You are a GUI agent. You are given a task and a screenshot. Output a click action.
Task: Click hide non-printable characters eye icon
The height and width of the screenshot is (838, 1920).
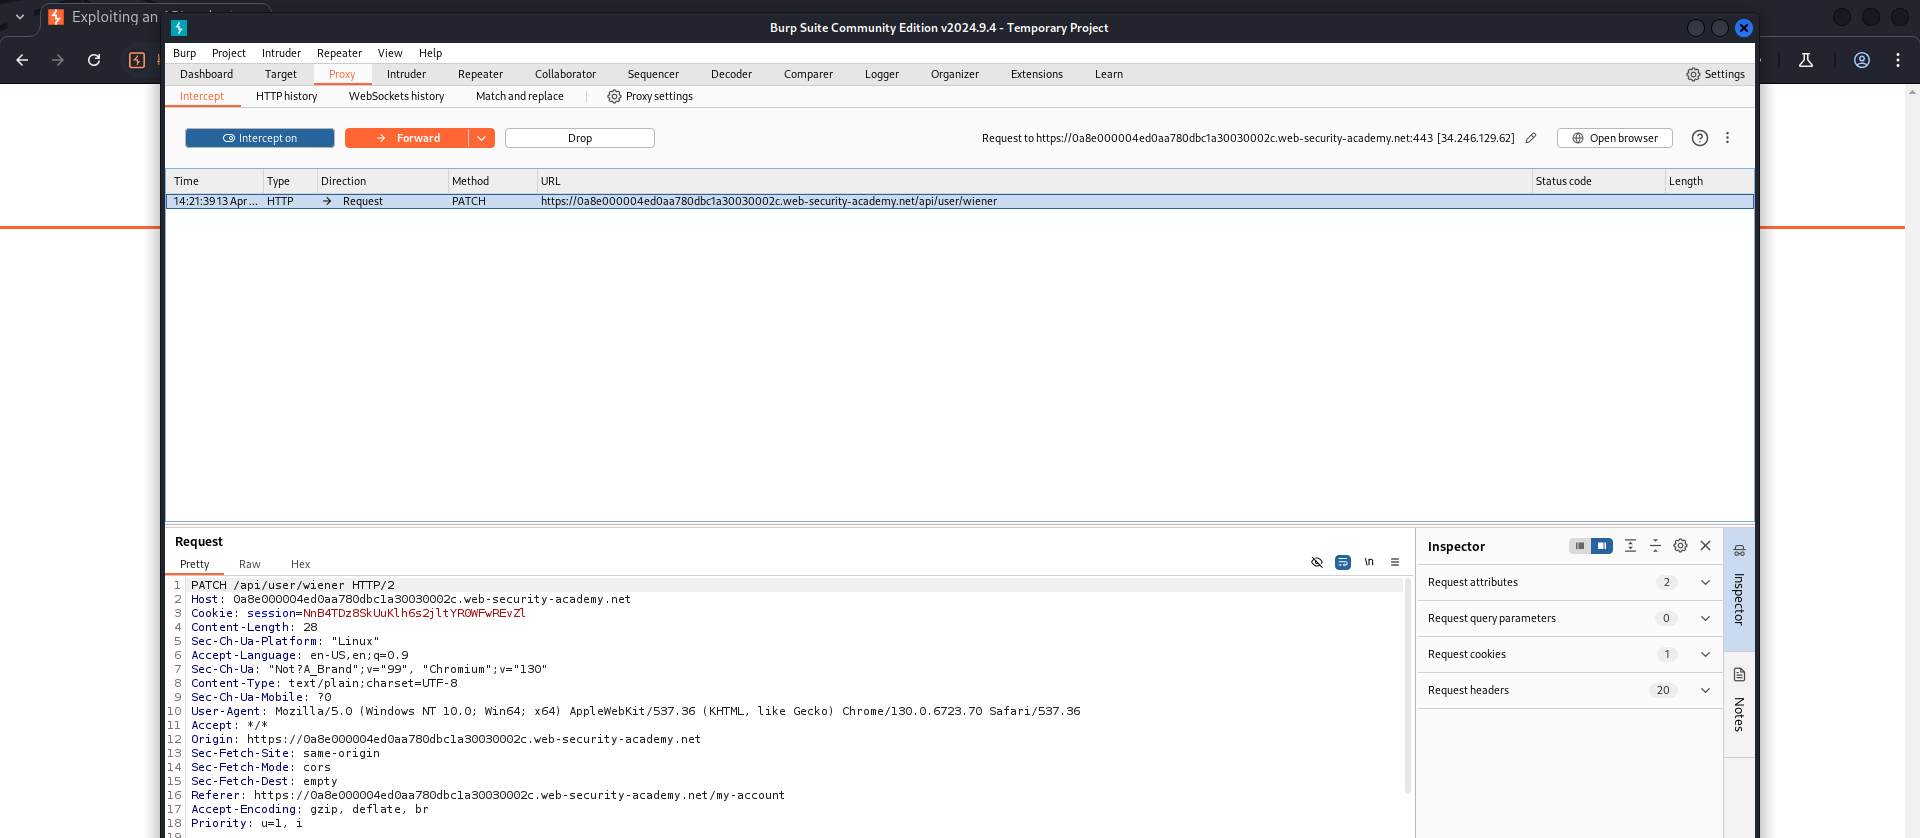click(x=1317, y=562)
